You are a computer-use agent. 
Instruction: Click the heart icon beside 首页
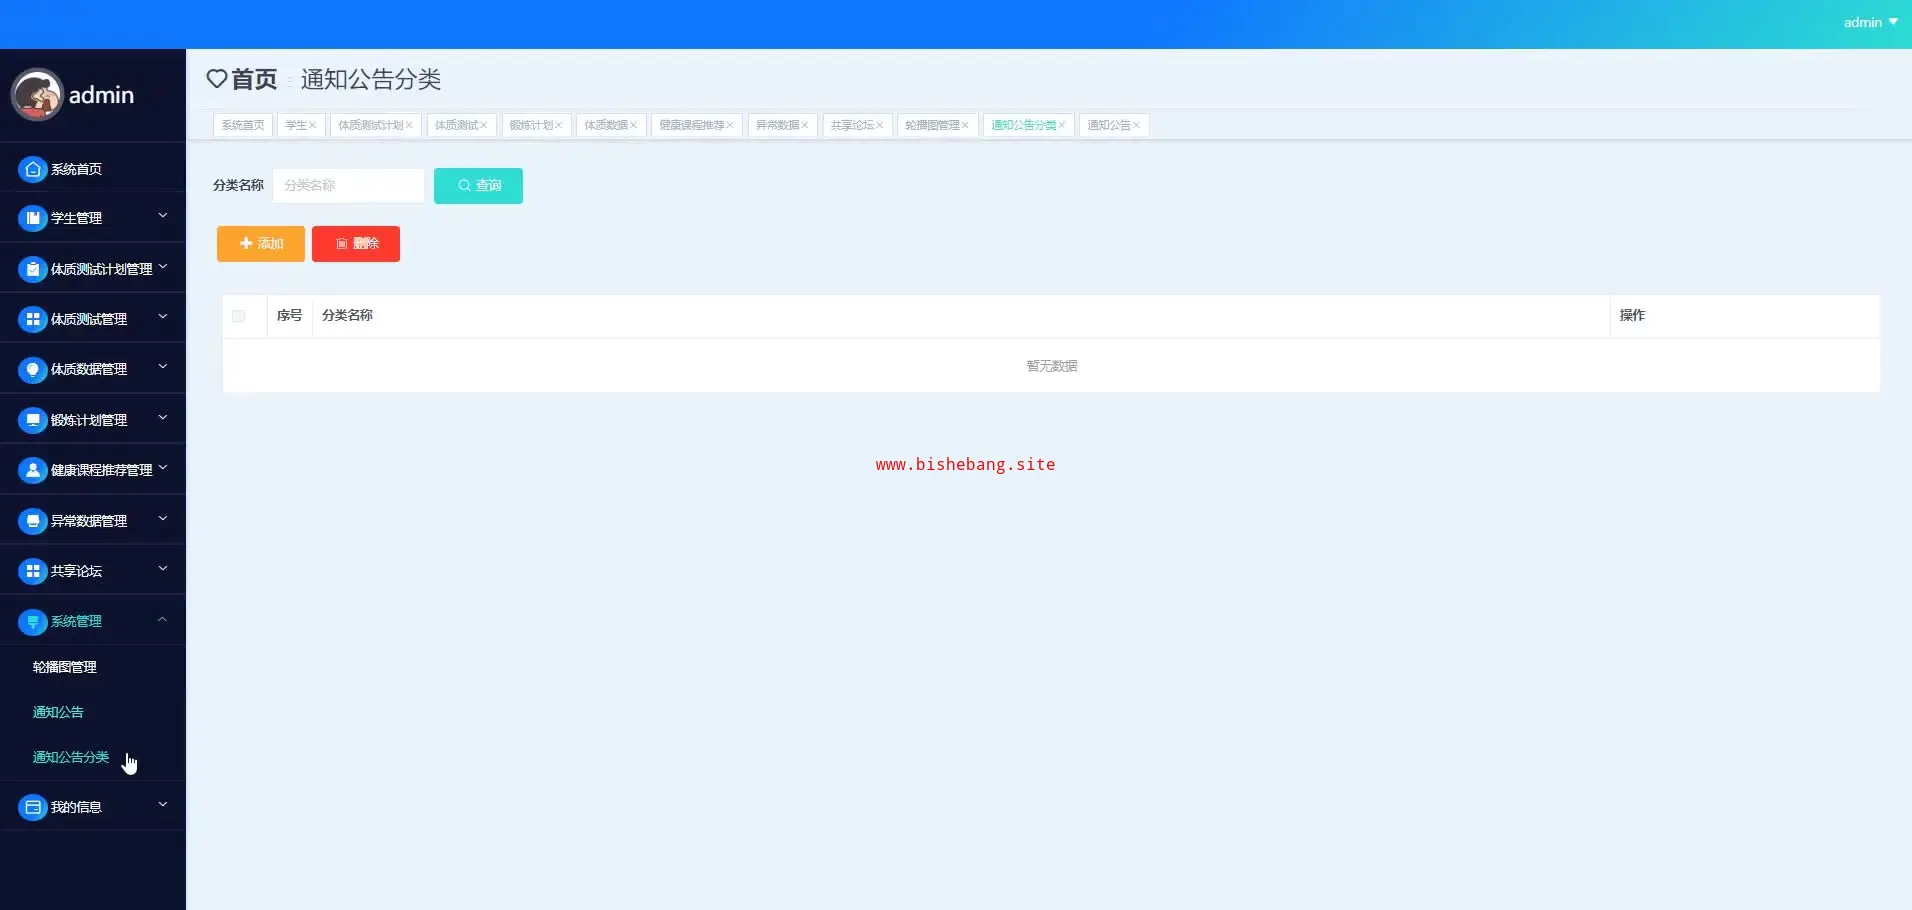point(217,79)
